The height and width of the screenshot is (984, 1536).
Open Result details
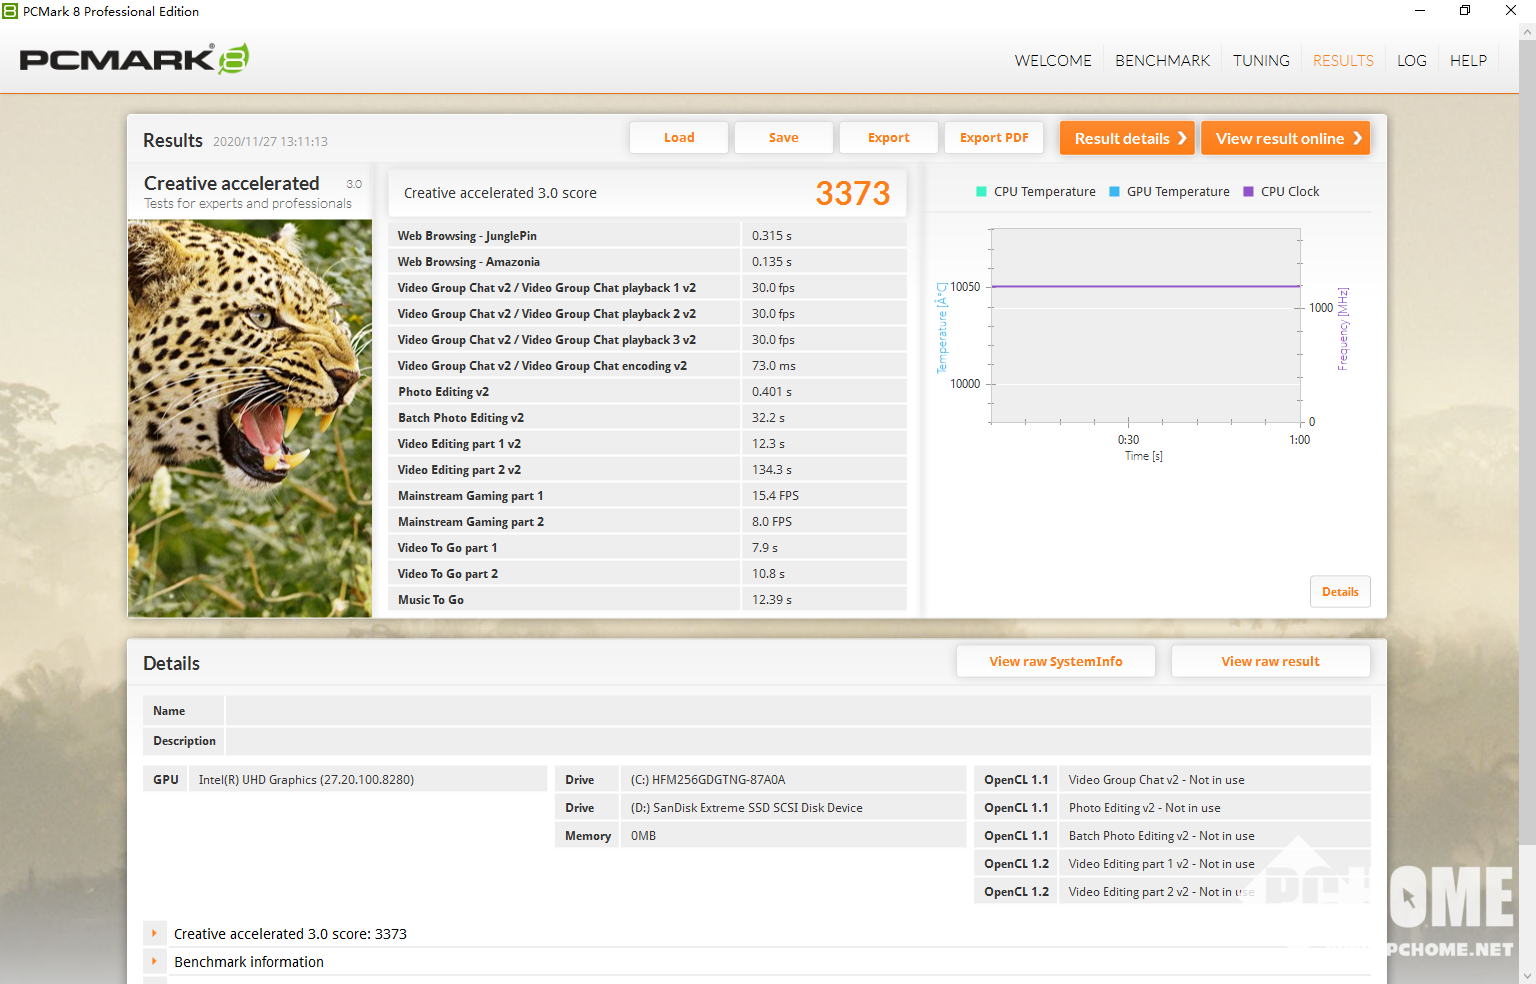click(x=1128, y=138)
